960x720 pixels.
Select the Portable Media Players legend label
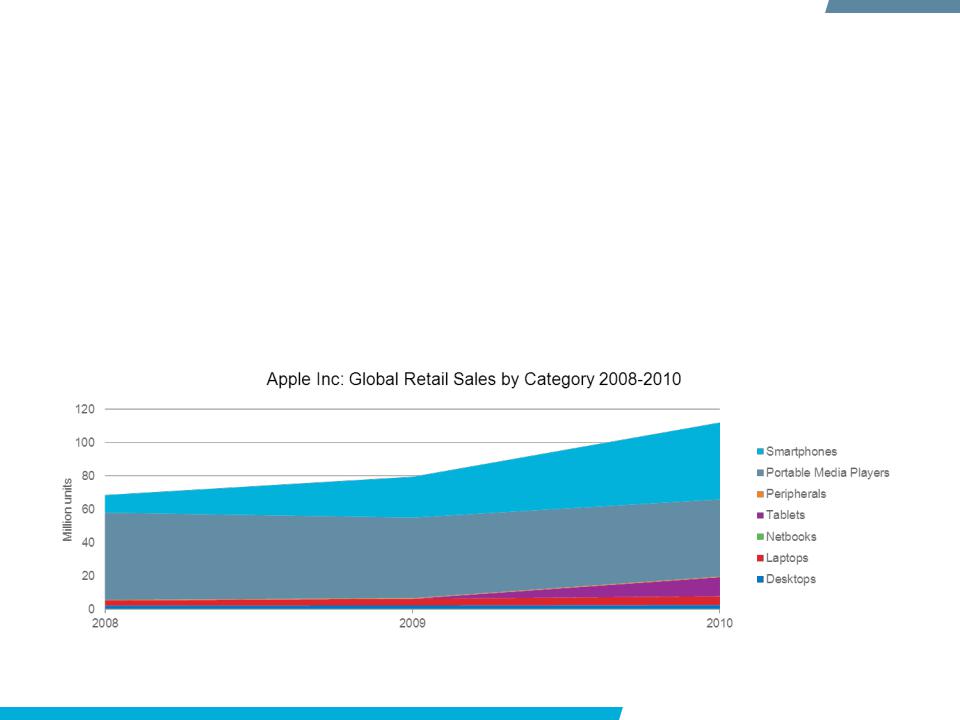pyautogui.click(x=828, y=473)
